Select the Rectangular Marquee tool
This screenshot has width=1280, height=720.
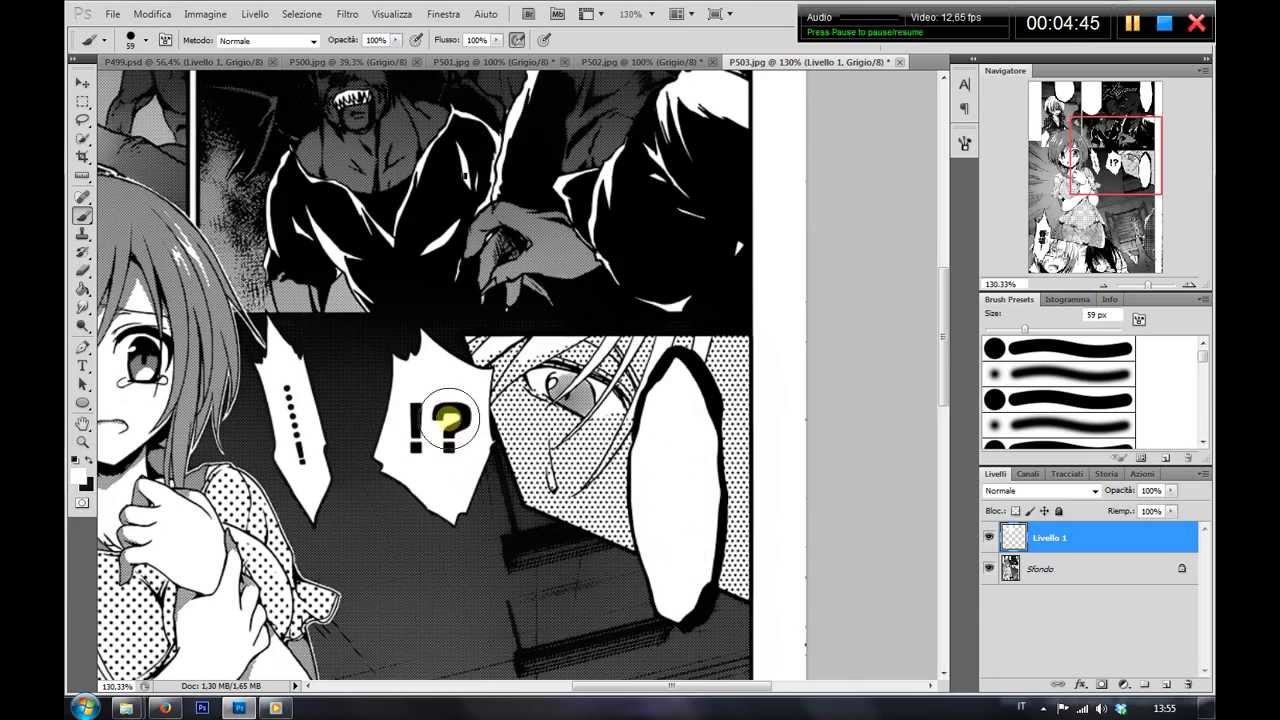(x=82, y=102)
